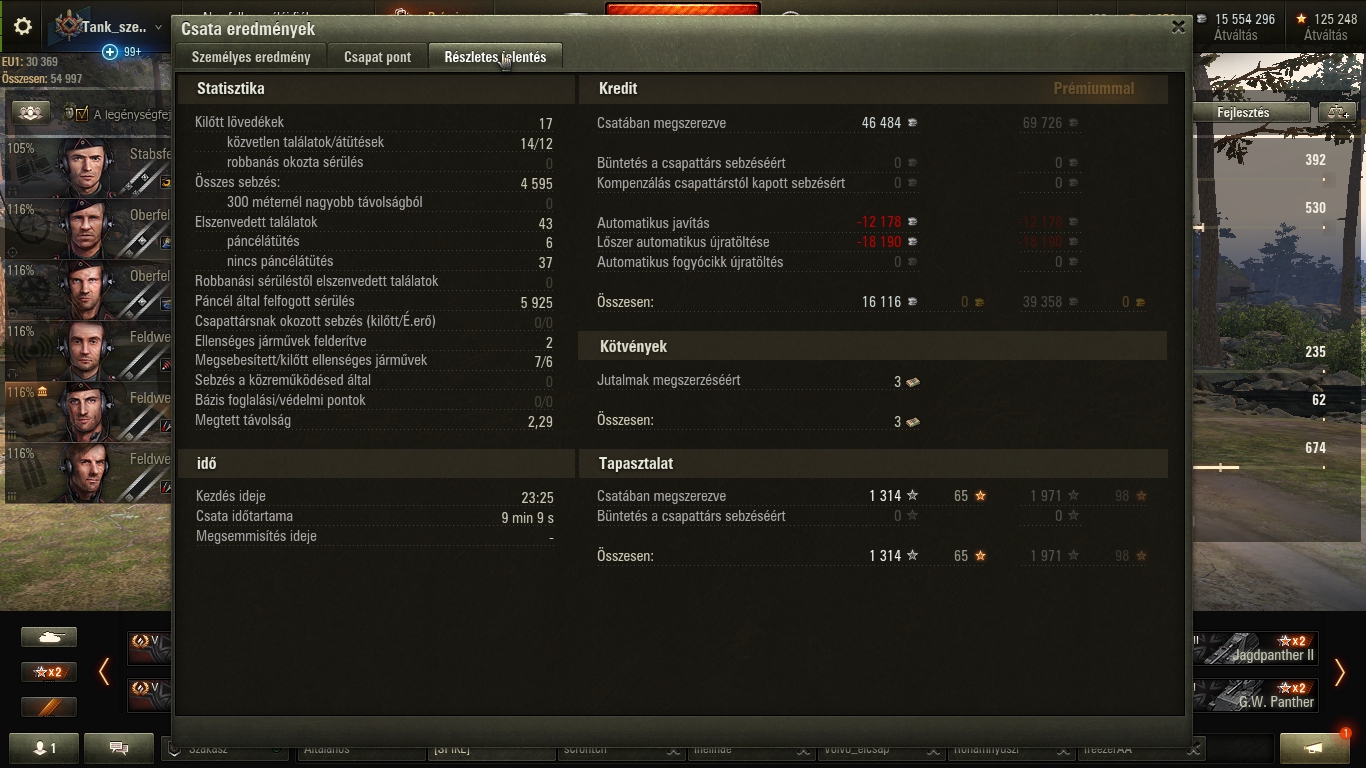Open the crew group icon button

(30, 113)
